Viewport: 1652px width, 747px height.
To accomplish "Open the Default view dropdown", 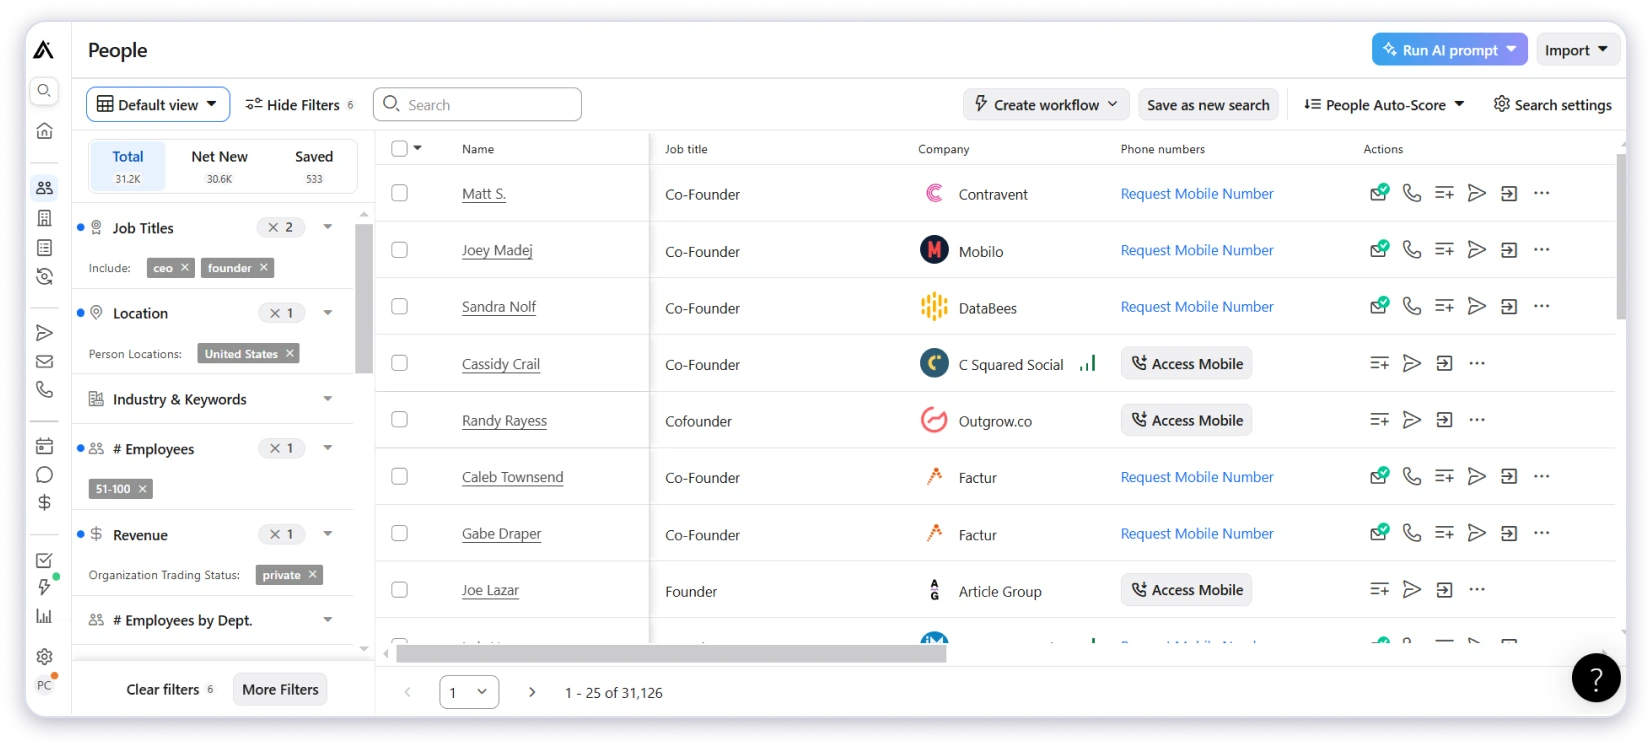I will pyautogui.click(x=158, y=105).
